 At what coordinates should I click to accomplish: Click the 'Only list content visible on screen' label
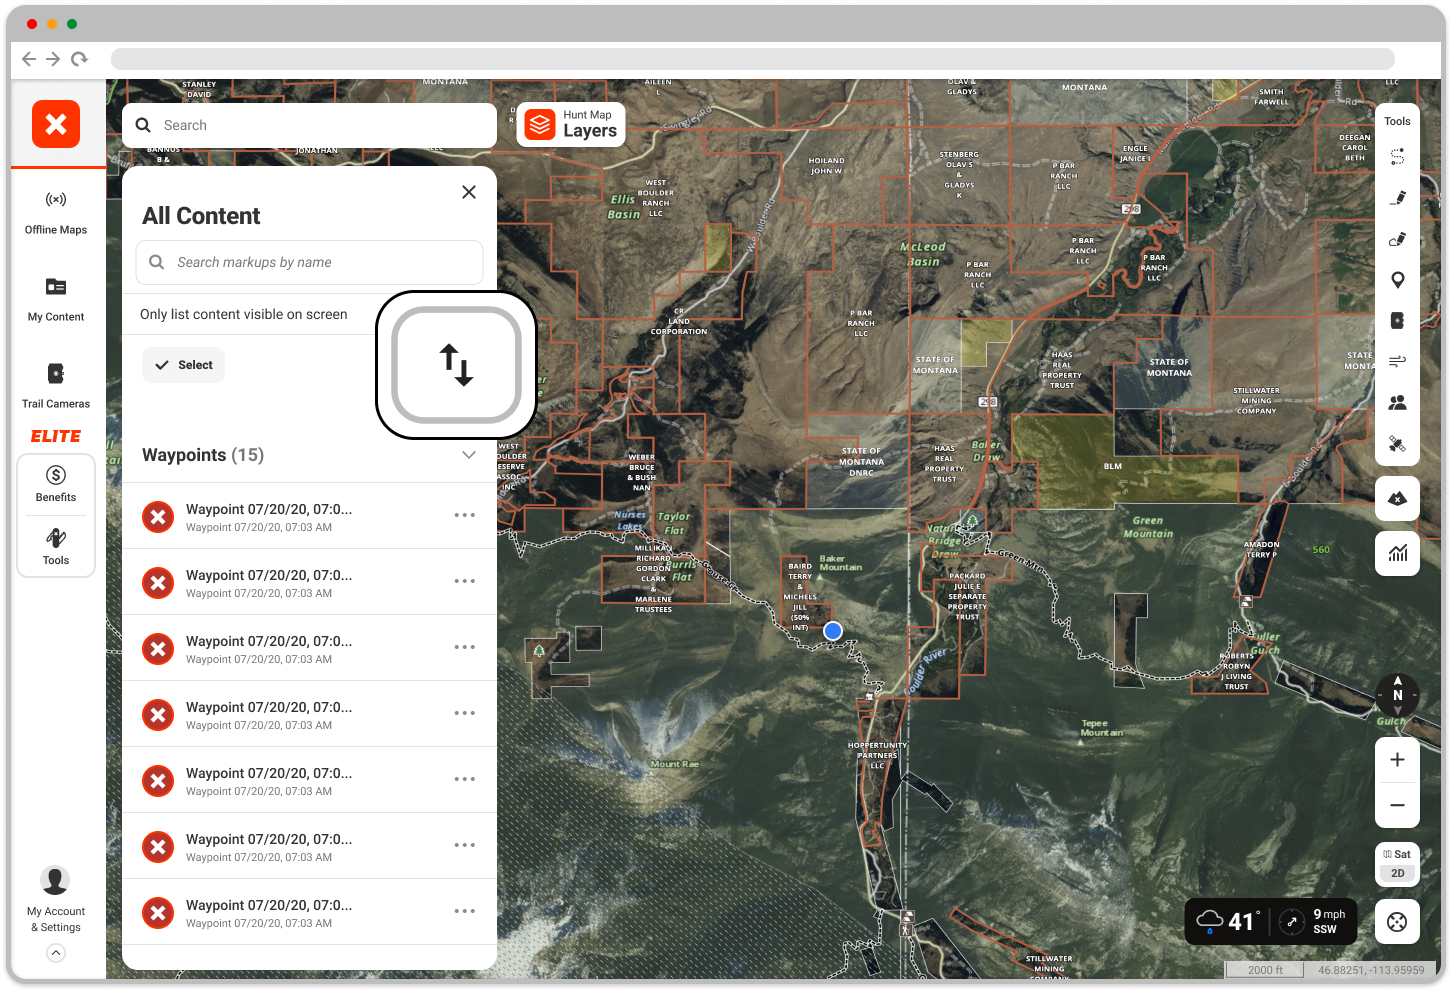[244, 314]
